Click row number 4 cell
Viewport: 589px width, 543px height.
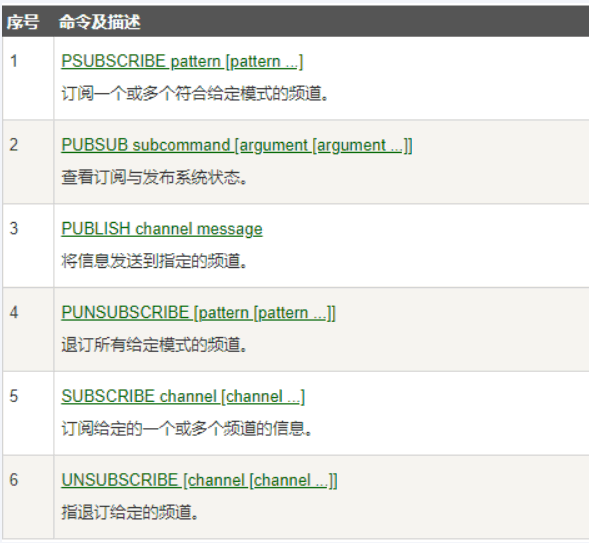tap(28, 329)
